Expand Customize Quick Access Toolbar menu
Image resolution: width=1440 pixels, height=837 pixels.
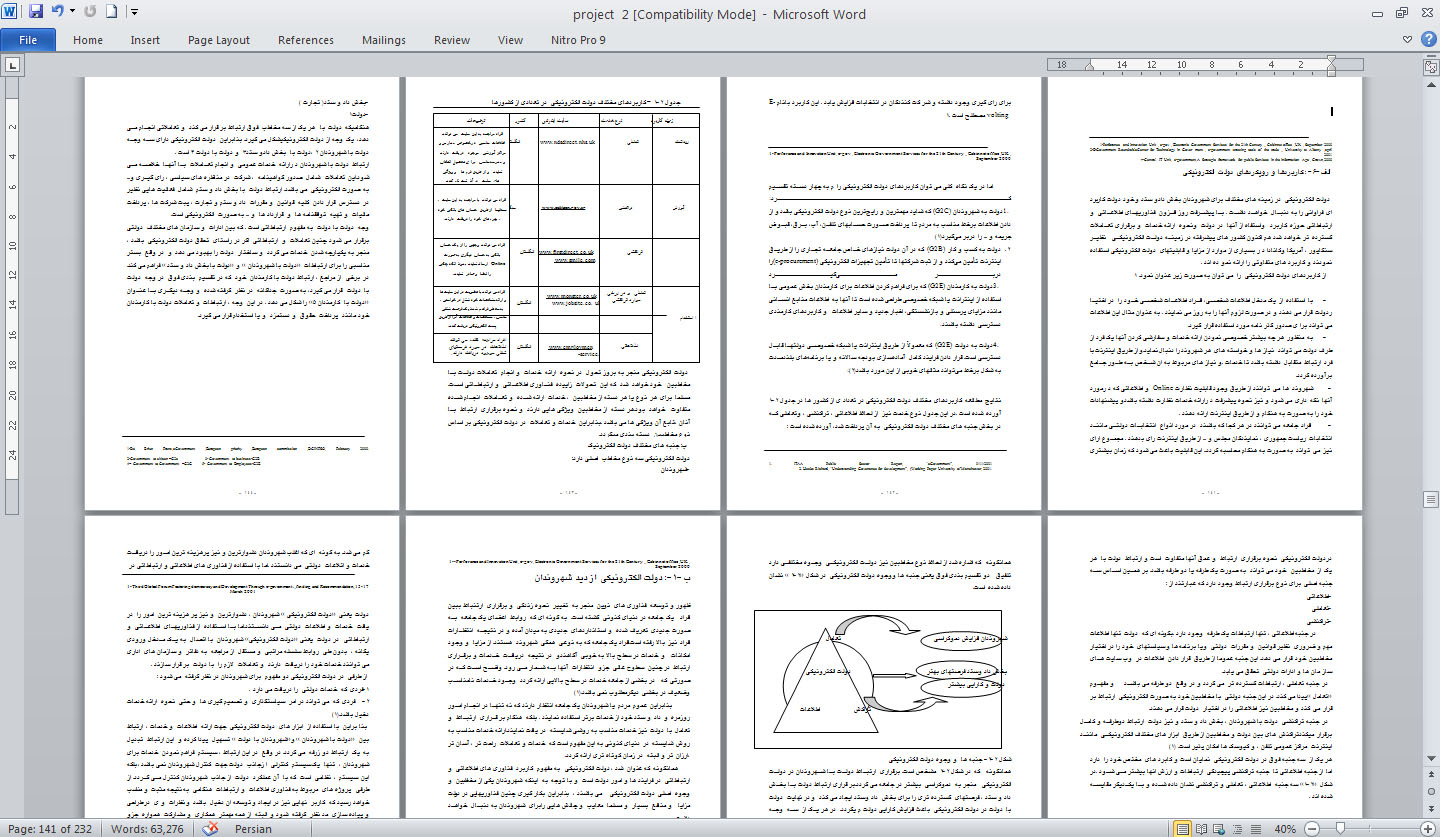[135, 13]
